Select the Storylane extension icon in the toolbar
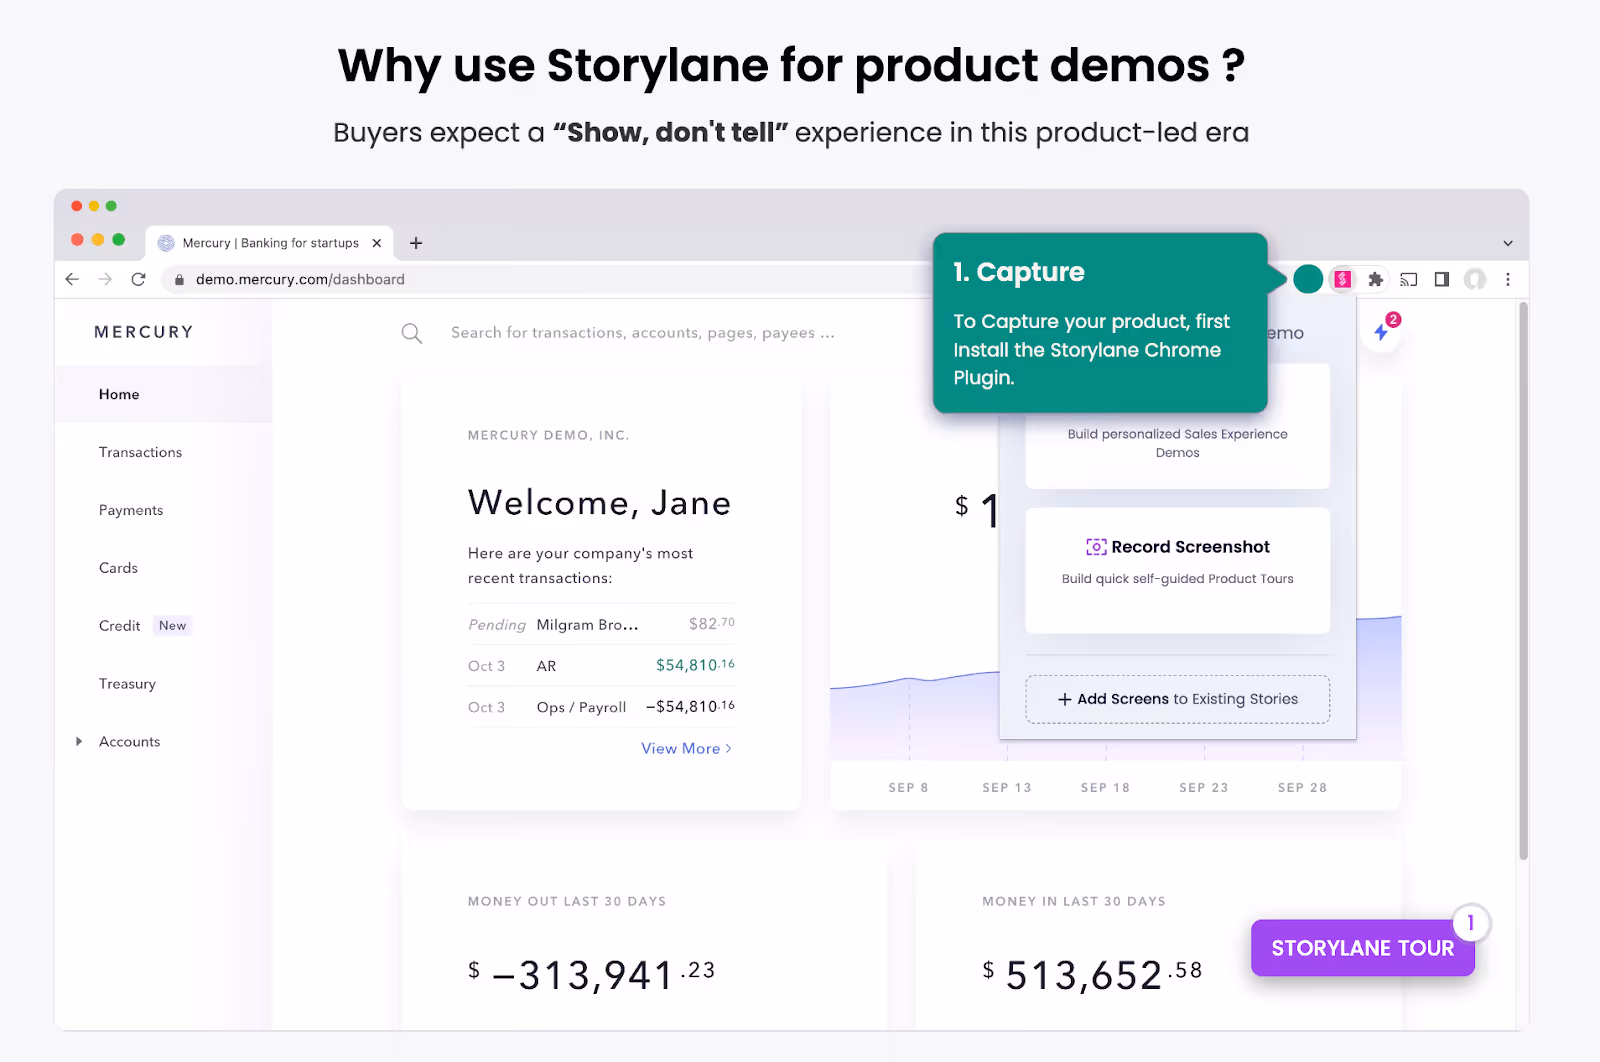This screenshot has width=1600, height=1062. [x=1341, y=279]
